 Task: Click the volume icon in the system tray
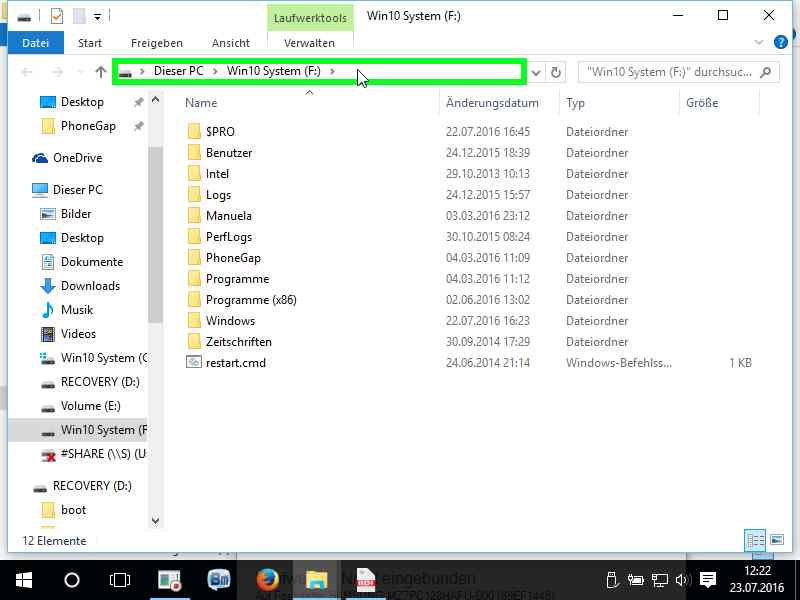click(682, 580)
